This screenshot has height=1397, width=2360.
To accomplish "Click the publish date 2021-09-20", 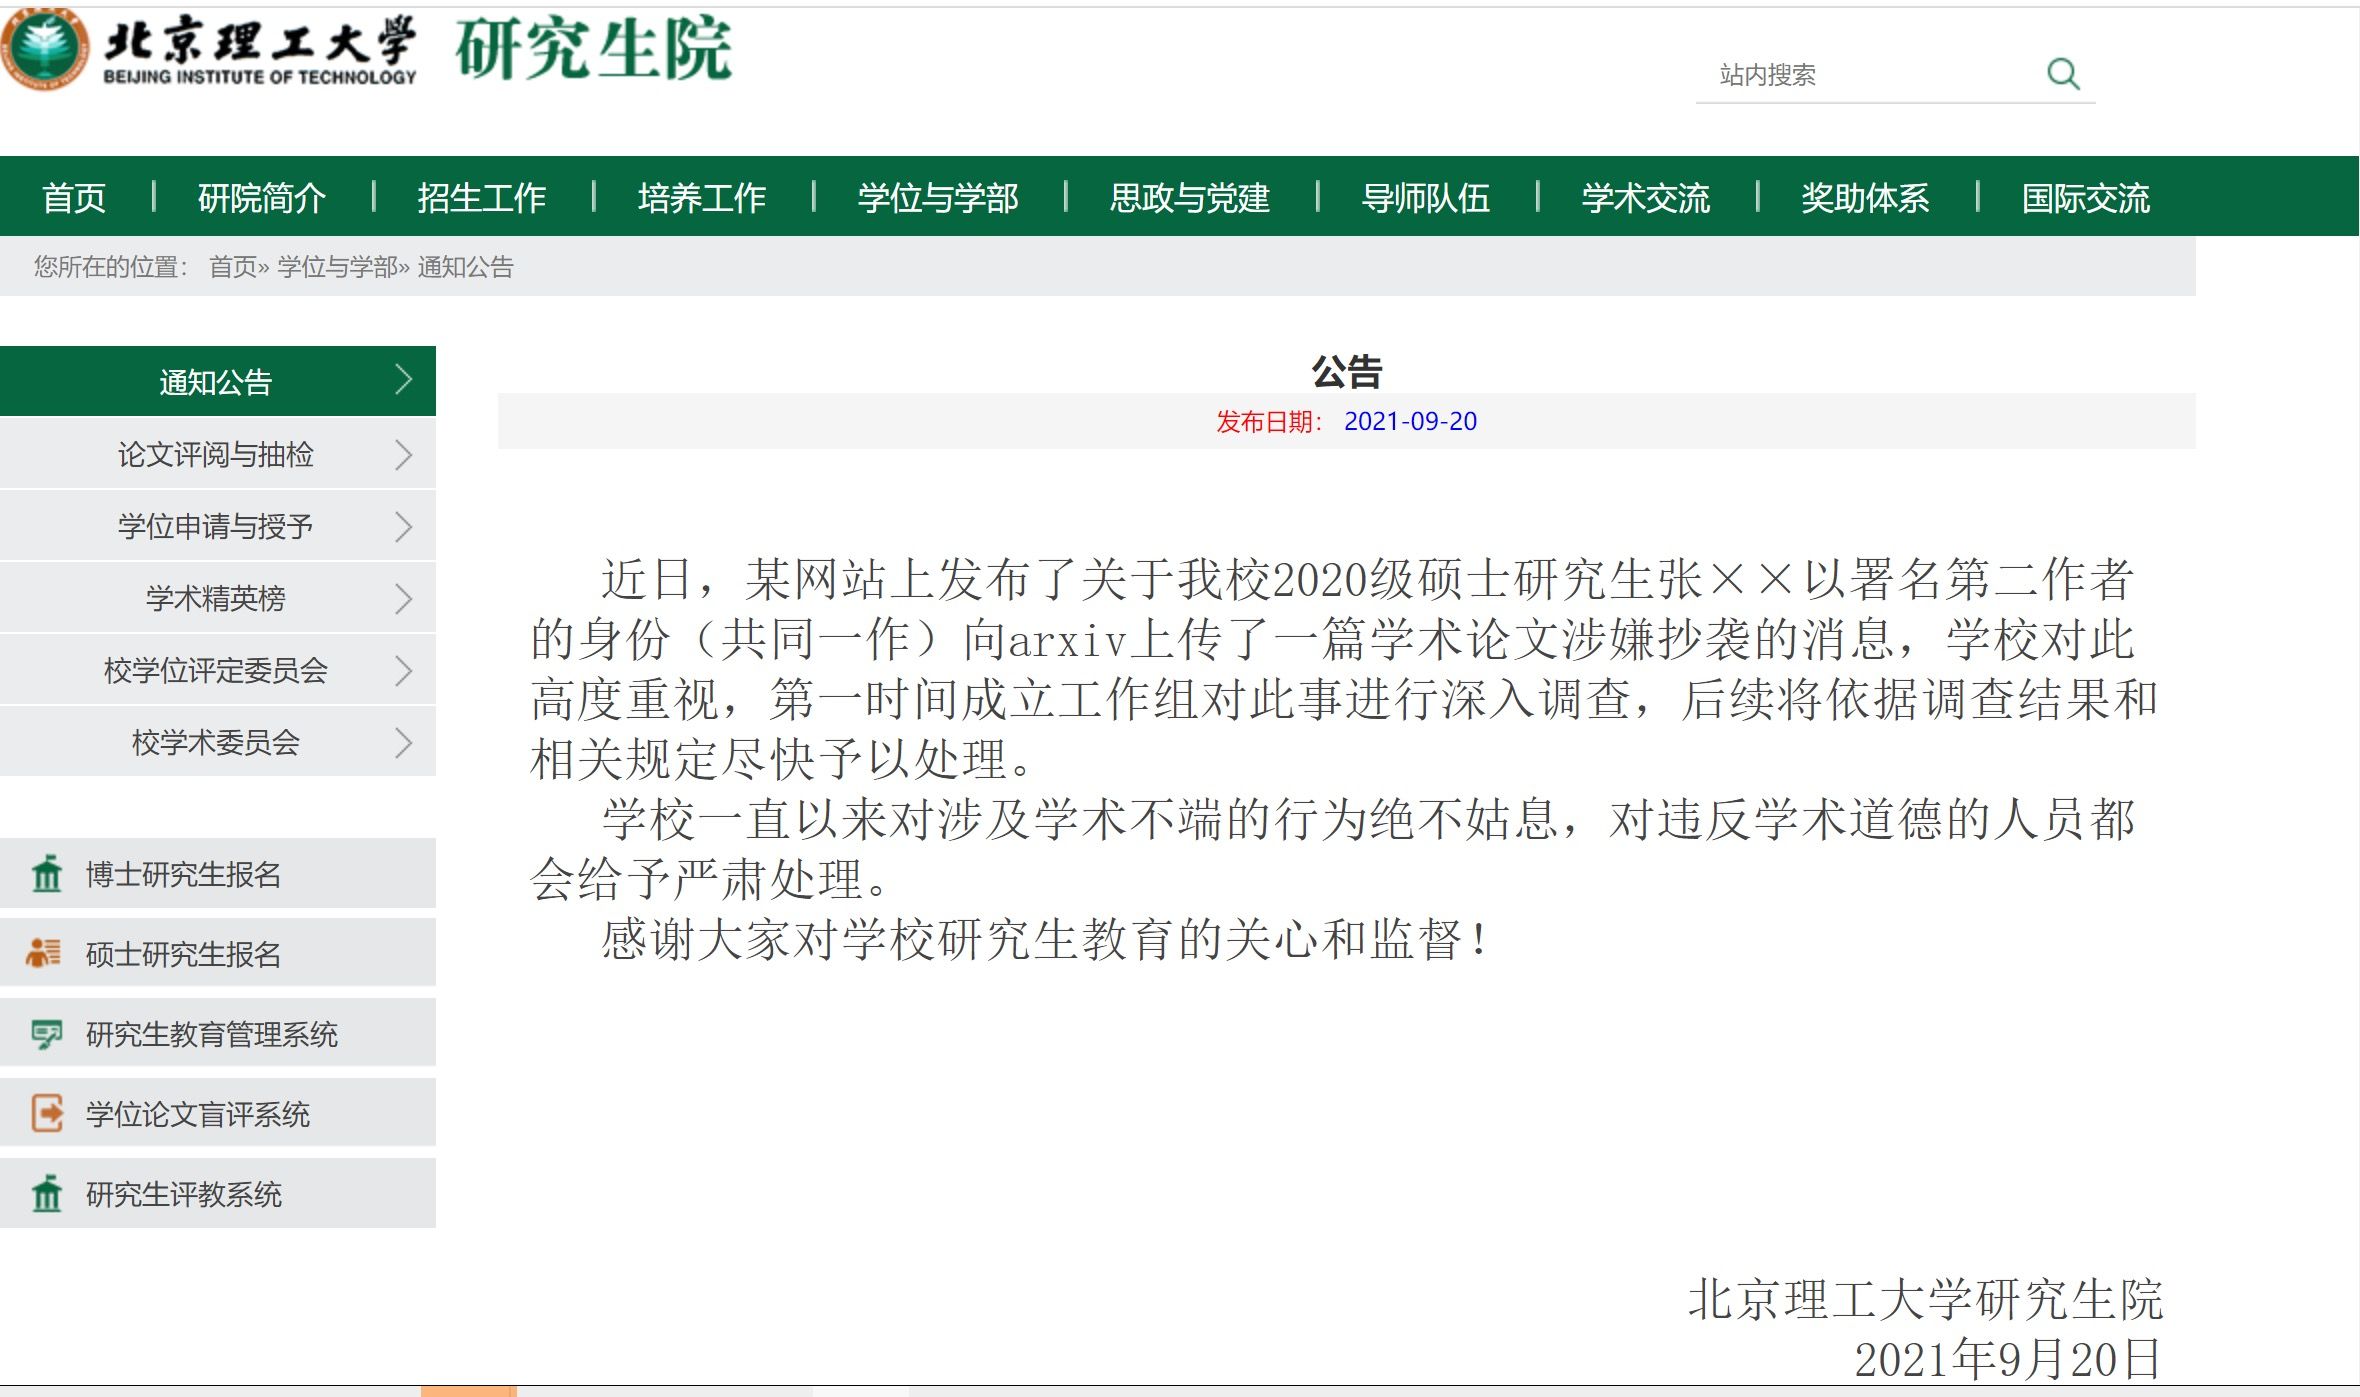I will coord(1410,421).
